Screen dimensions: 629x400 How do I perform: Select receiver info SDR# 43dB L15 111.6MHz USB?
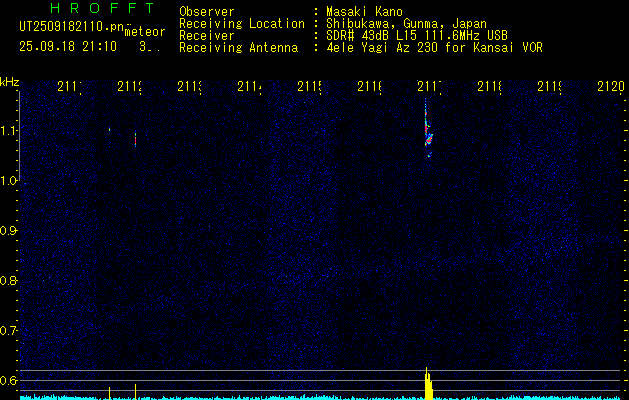(x=417, y=36)
